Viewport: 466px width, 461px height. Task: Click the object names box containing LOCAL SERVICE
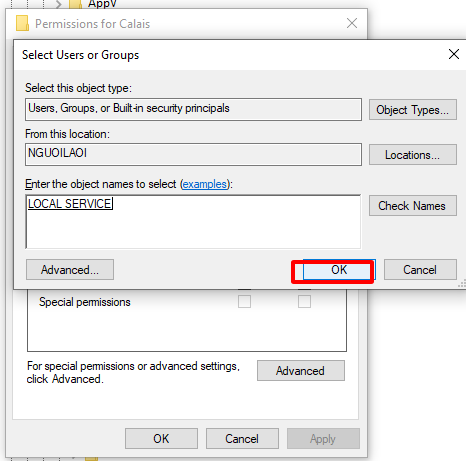point(193,222)
